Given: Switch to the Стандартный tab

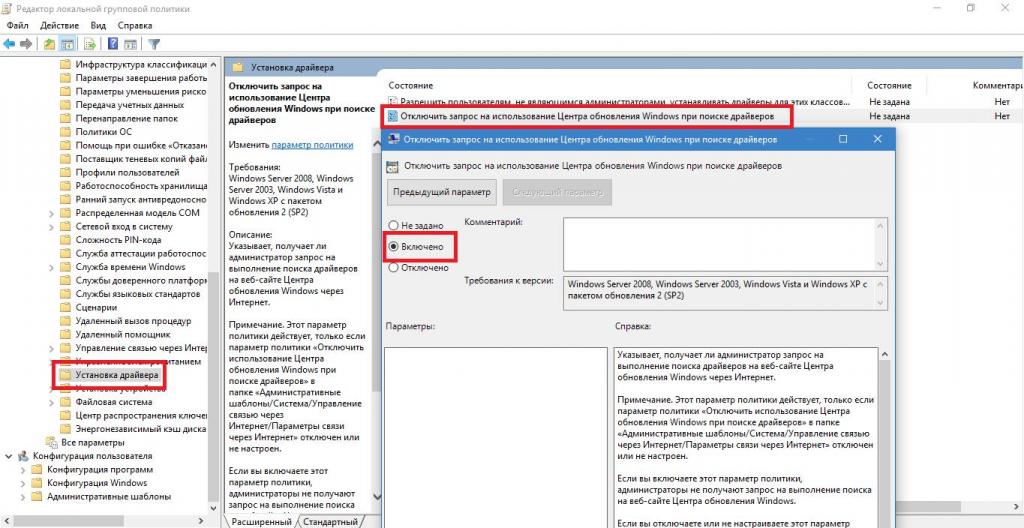Looking at the screenshot, I should pos(330,521).
